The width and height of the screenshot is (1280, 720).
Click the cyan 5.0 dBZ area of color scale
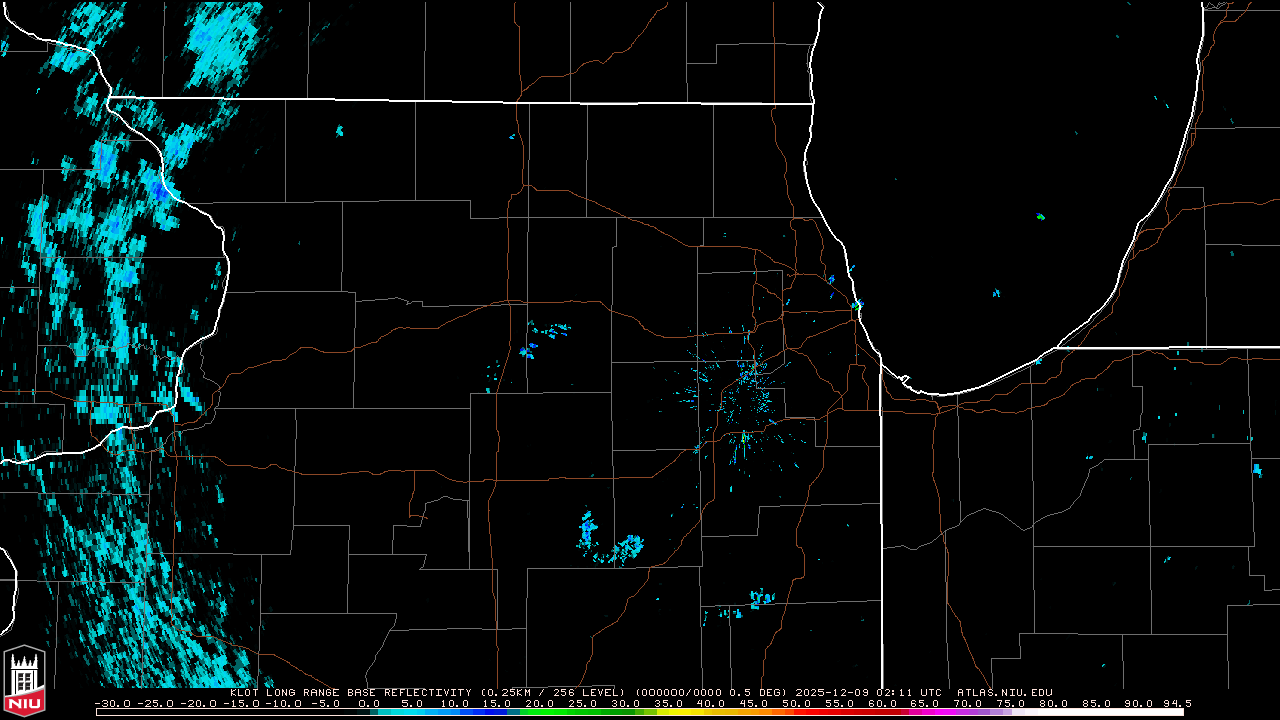coord(412,712)
